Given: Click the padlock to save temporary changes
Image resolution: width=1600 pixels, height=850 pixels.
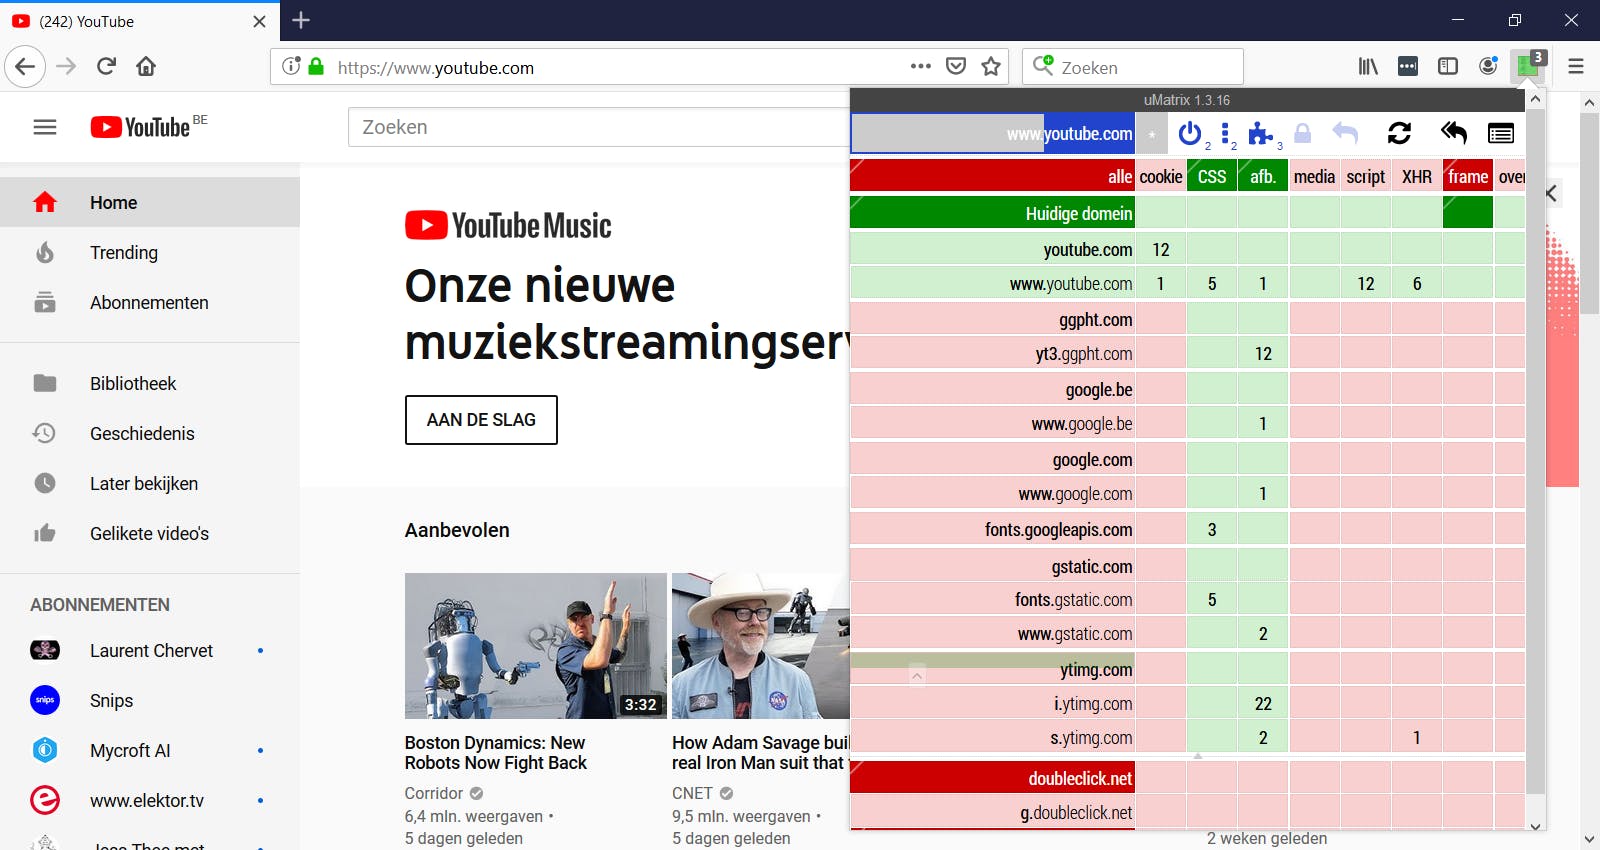Looking at the screenshot, I should (x=1302, y=133).
